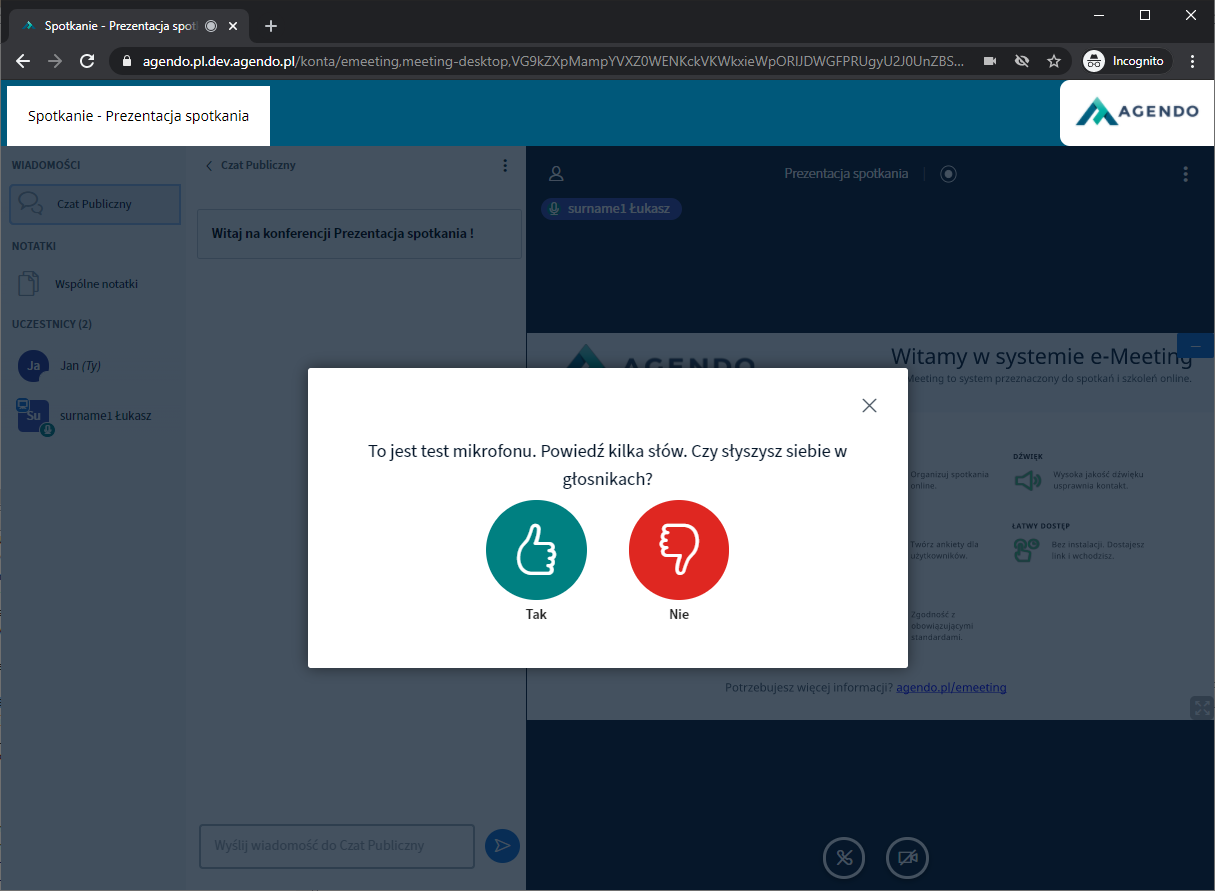Open chat options three-dot menu
The image size is (1215, 891).
(x=505, y=166)
